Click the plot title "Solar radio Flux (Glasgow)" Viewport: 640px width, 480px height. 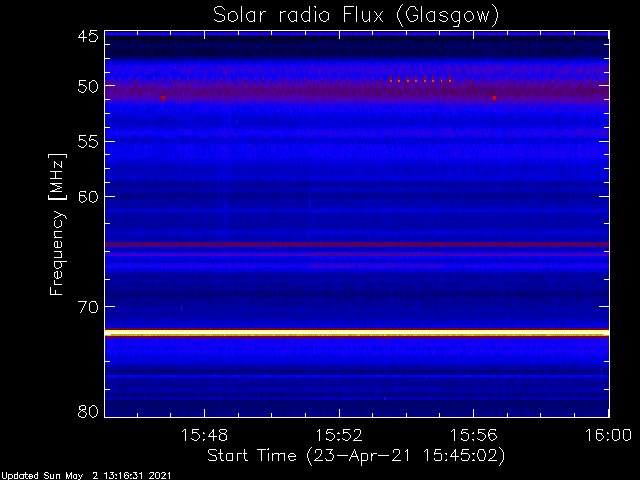(x=356, y=16)
